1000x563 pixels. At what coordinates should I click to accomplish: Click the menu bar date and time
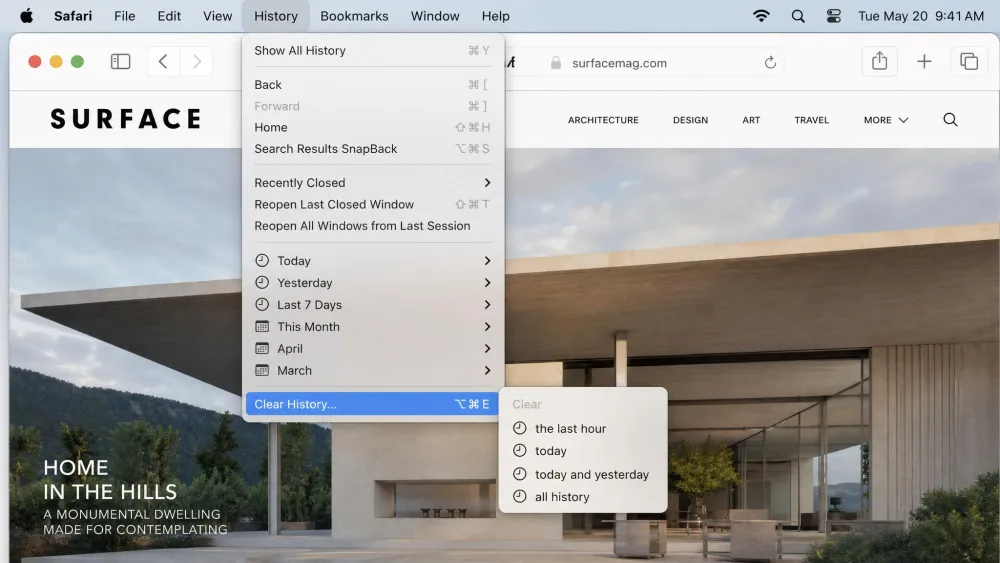pyautogui.click(x=920, y=16)
